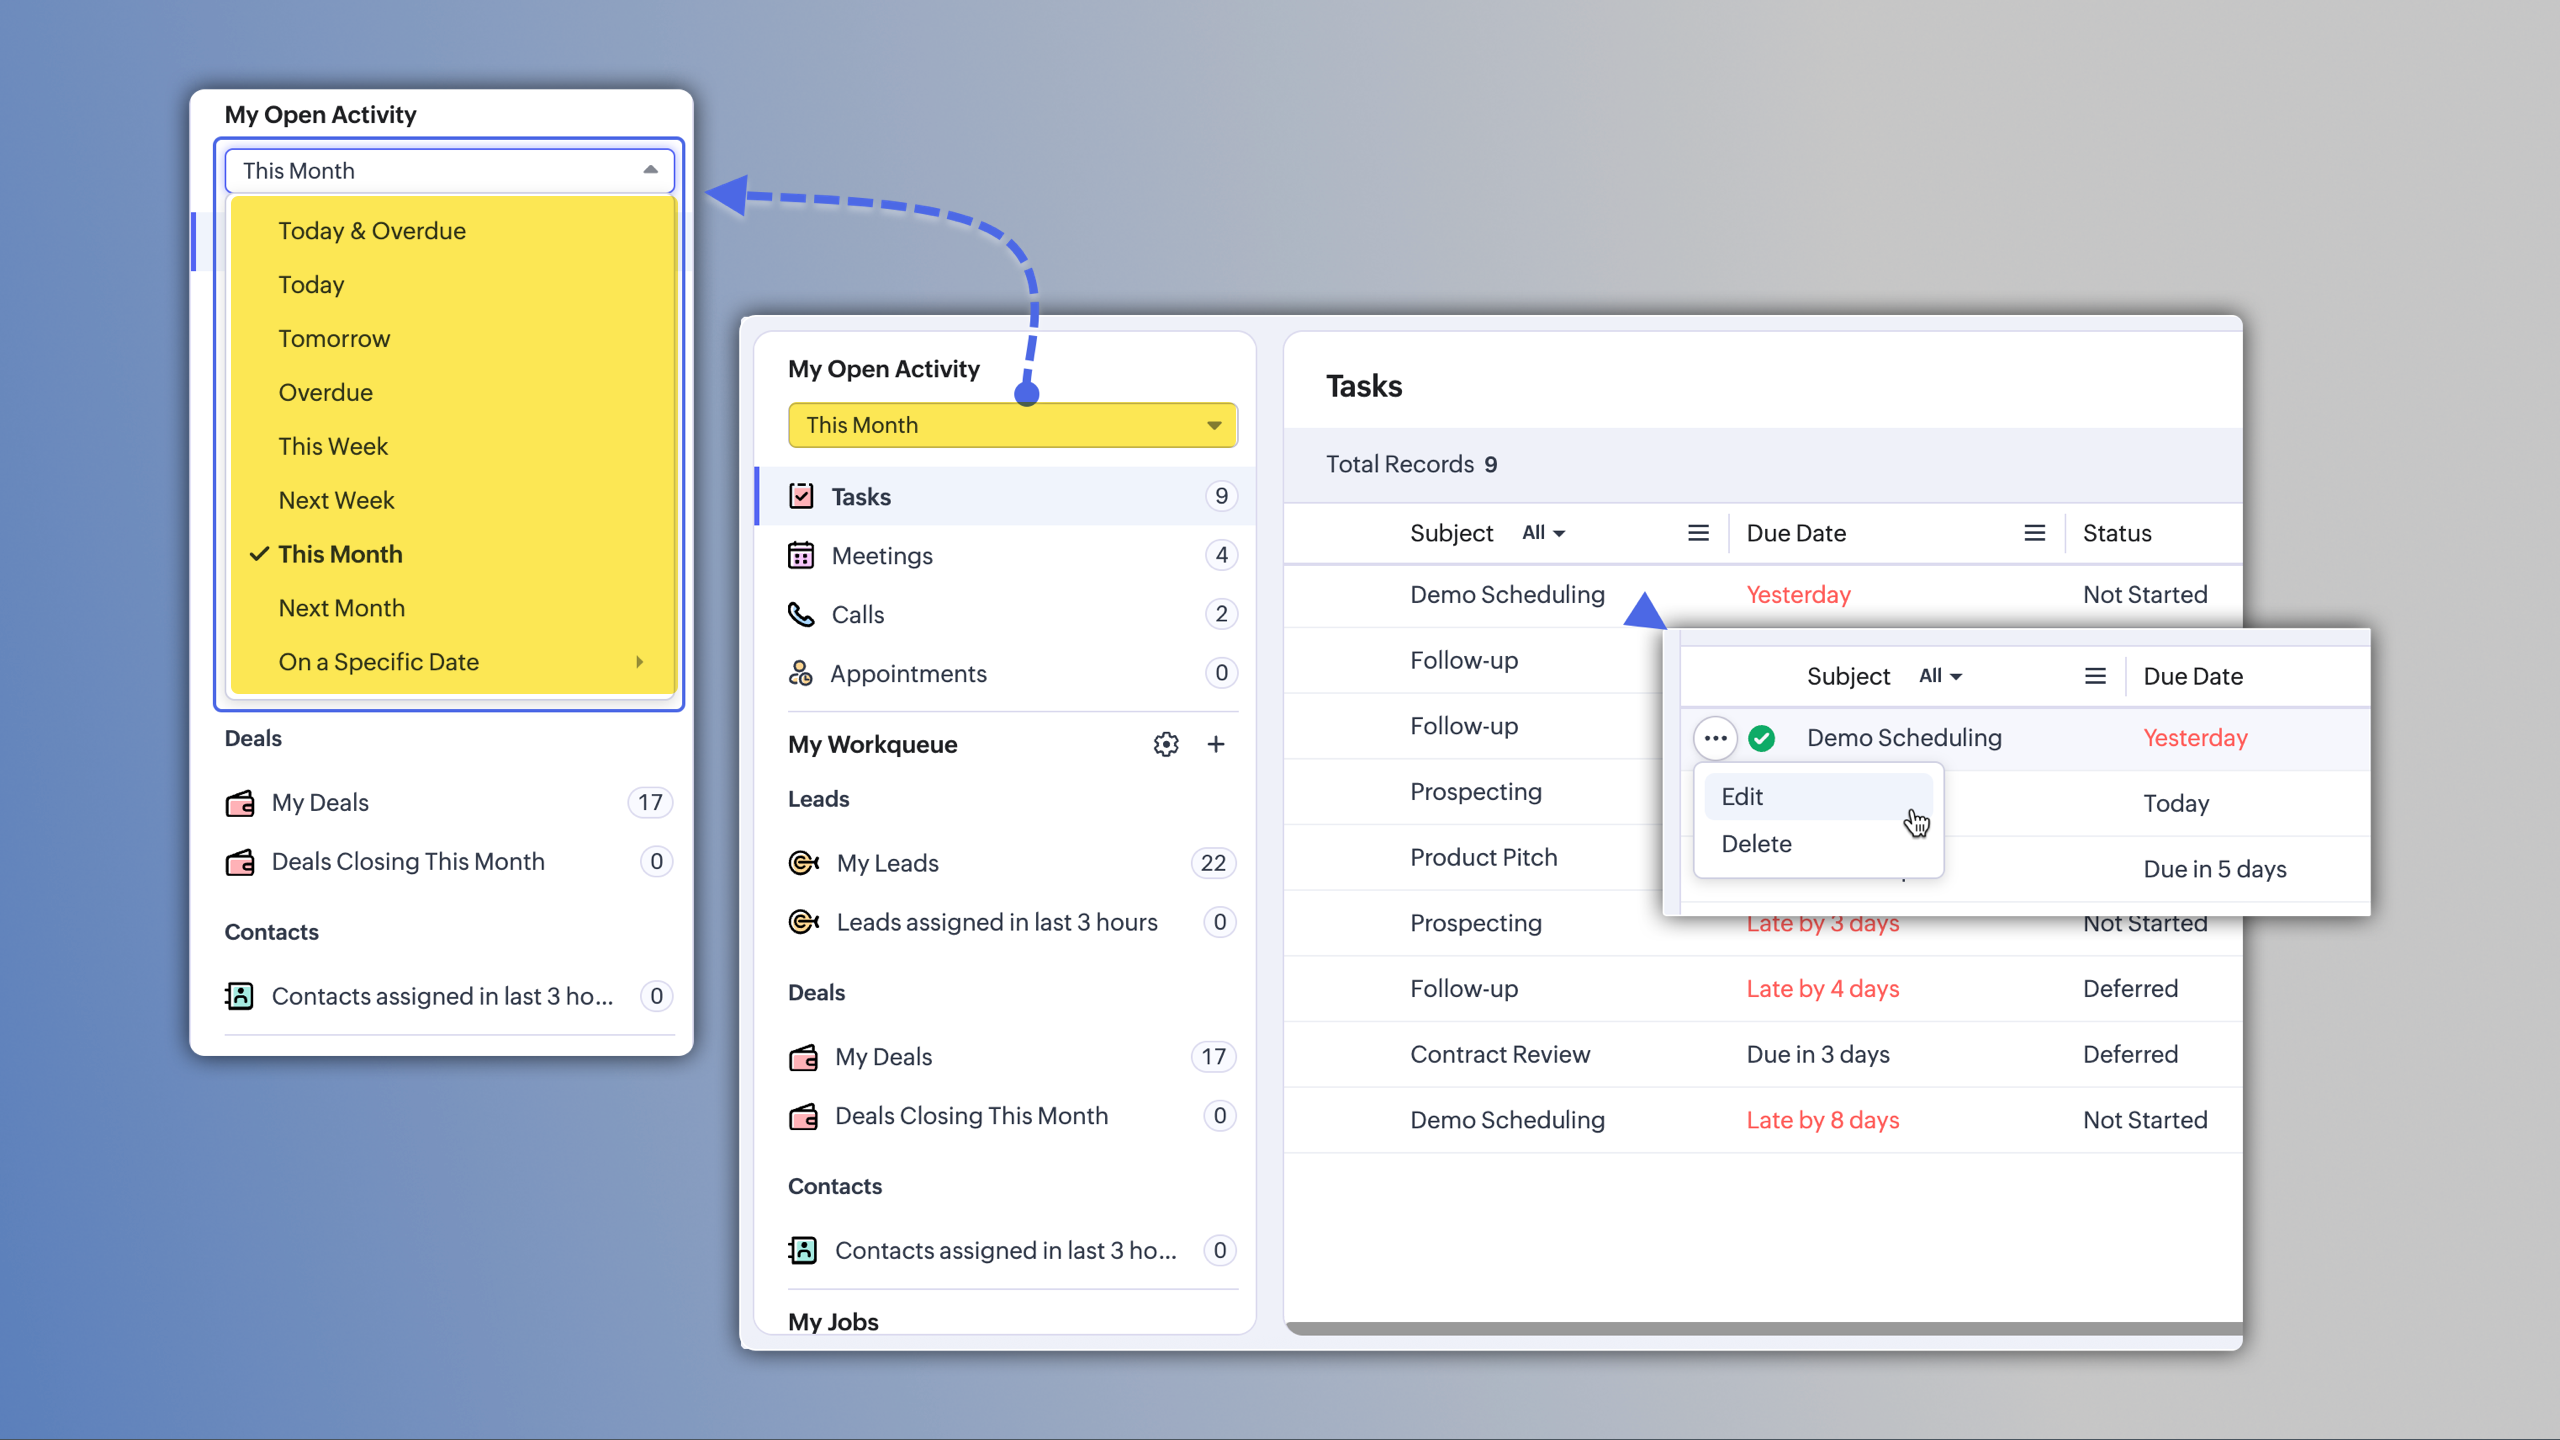Open the Contract Review task
Image resolution: width=2560 pixels, height=1440 pixels.
(1499, 1054)
